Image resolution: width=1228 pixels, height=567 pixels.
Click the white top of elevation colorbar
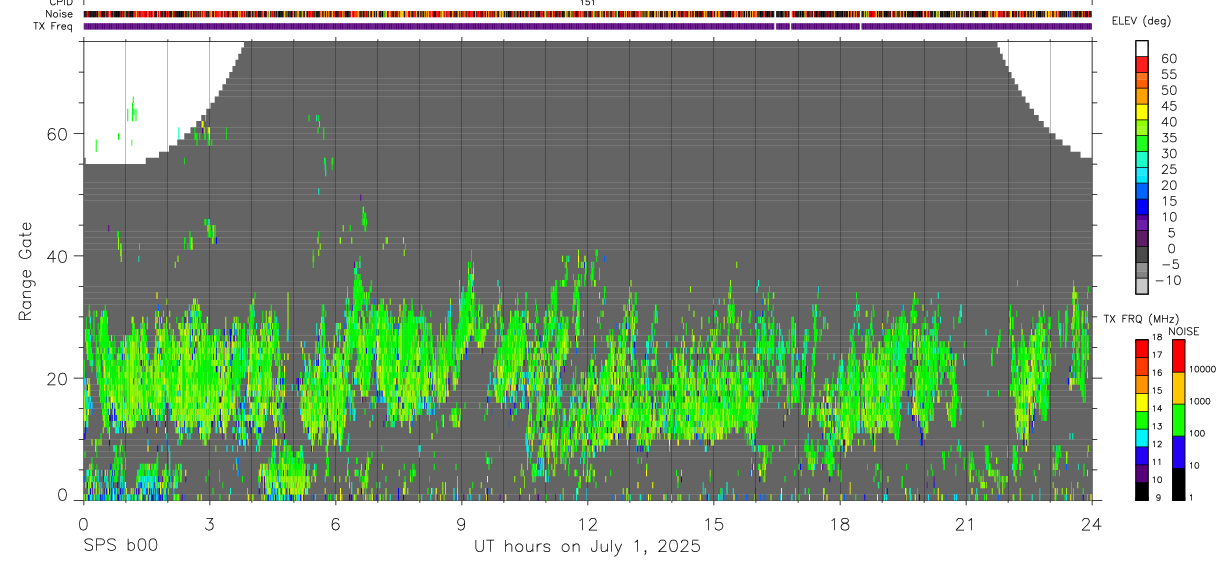click(x=1143, y=47)
